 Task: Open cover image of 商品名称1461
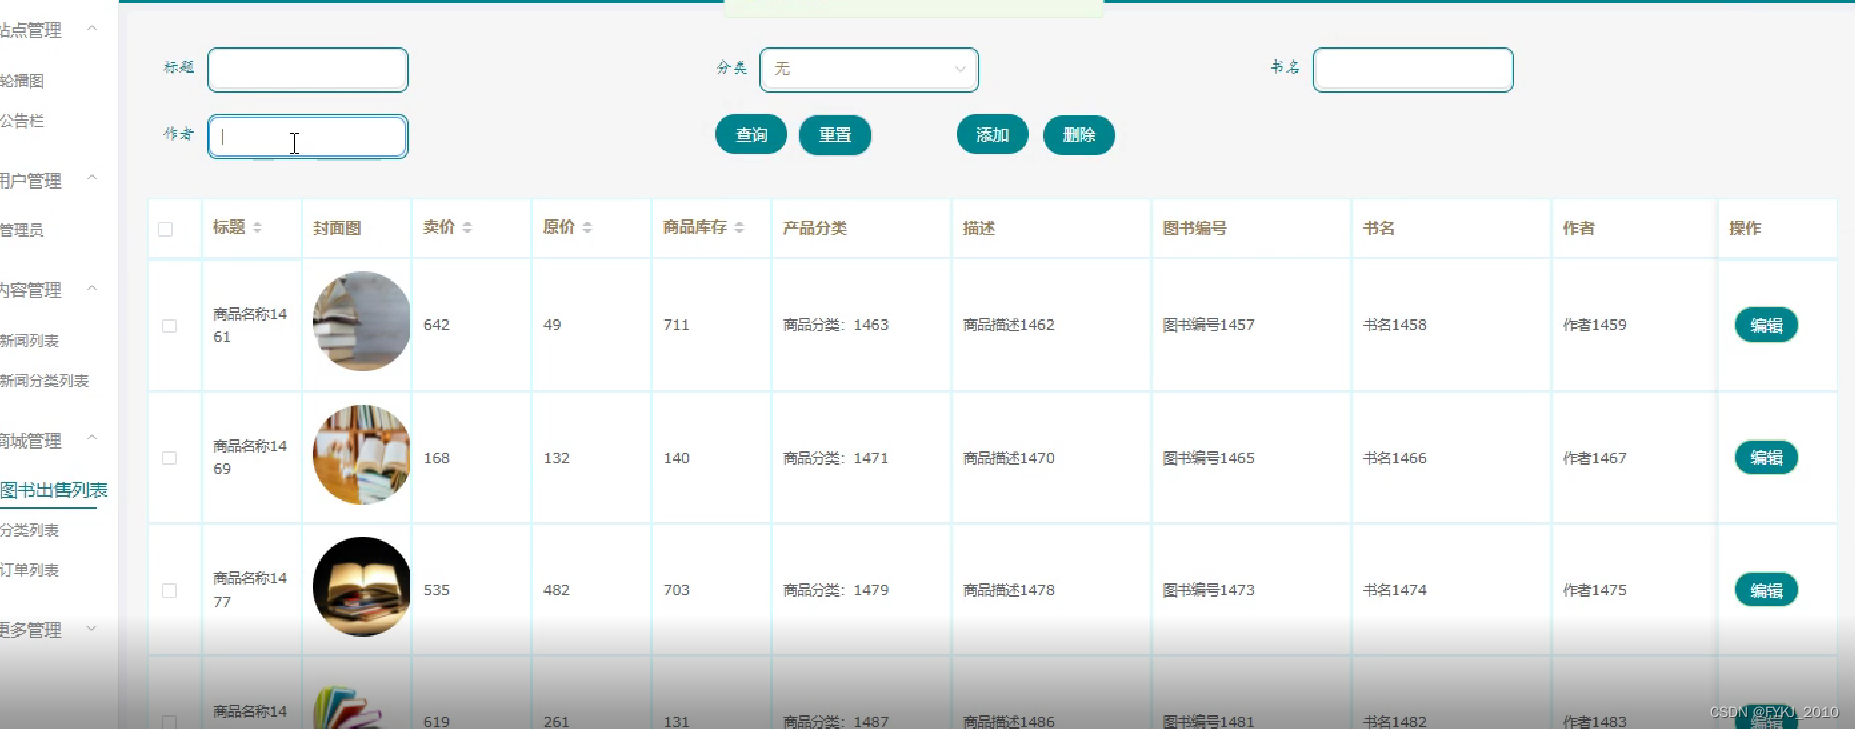pos(362,321)
